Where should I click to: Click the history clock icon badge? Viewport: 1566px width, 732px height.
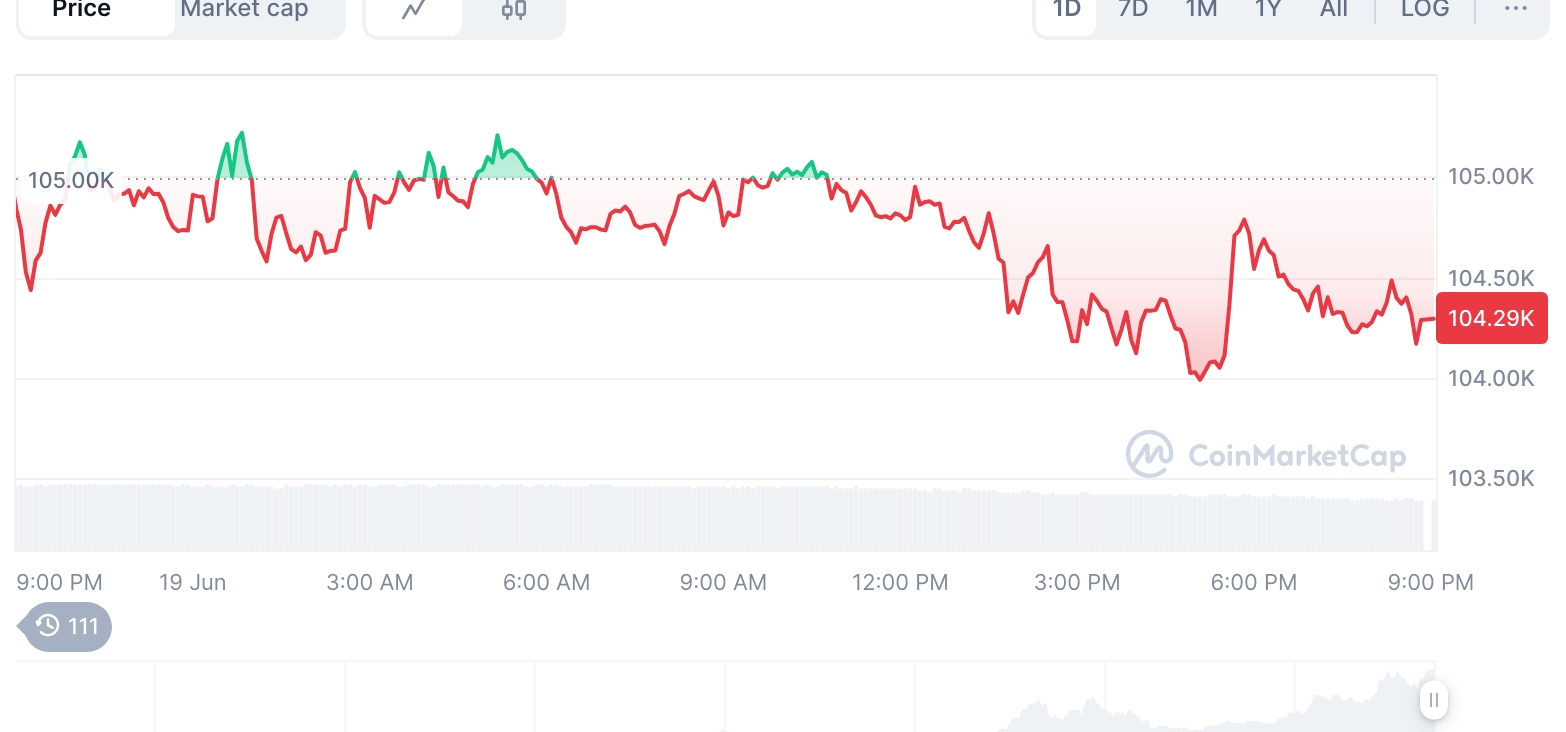click(x=67, y=627)
